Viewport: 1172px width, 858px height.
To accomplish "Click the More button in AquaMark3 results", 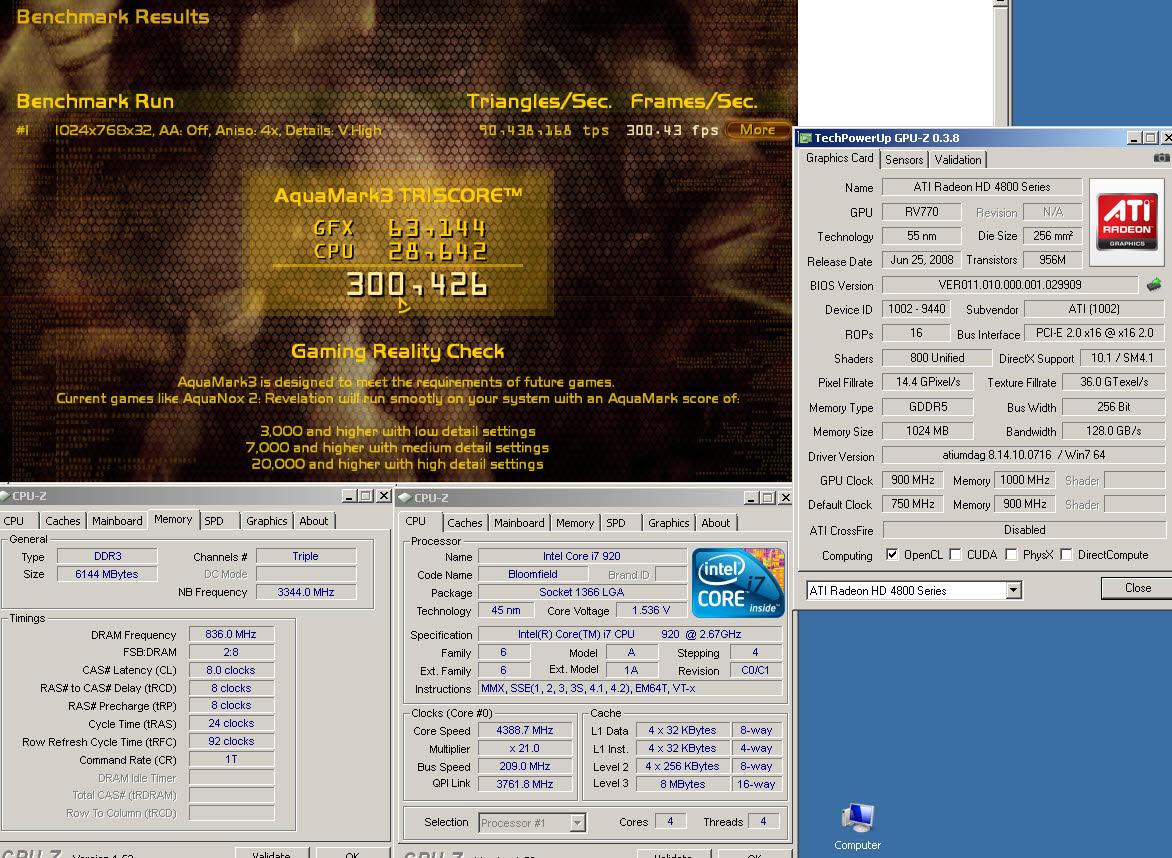I will (x=757, y=129).
